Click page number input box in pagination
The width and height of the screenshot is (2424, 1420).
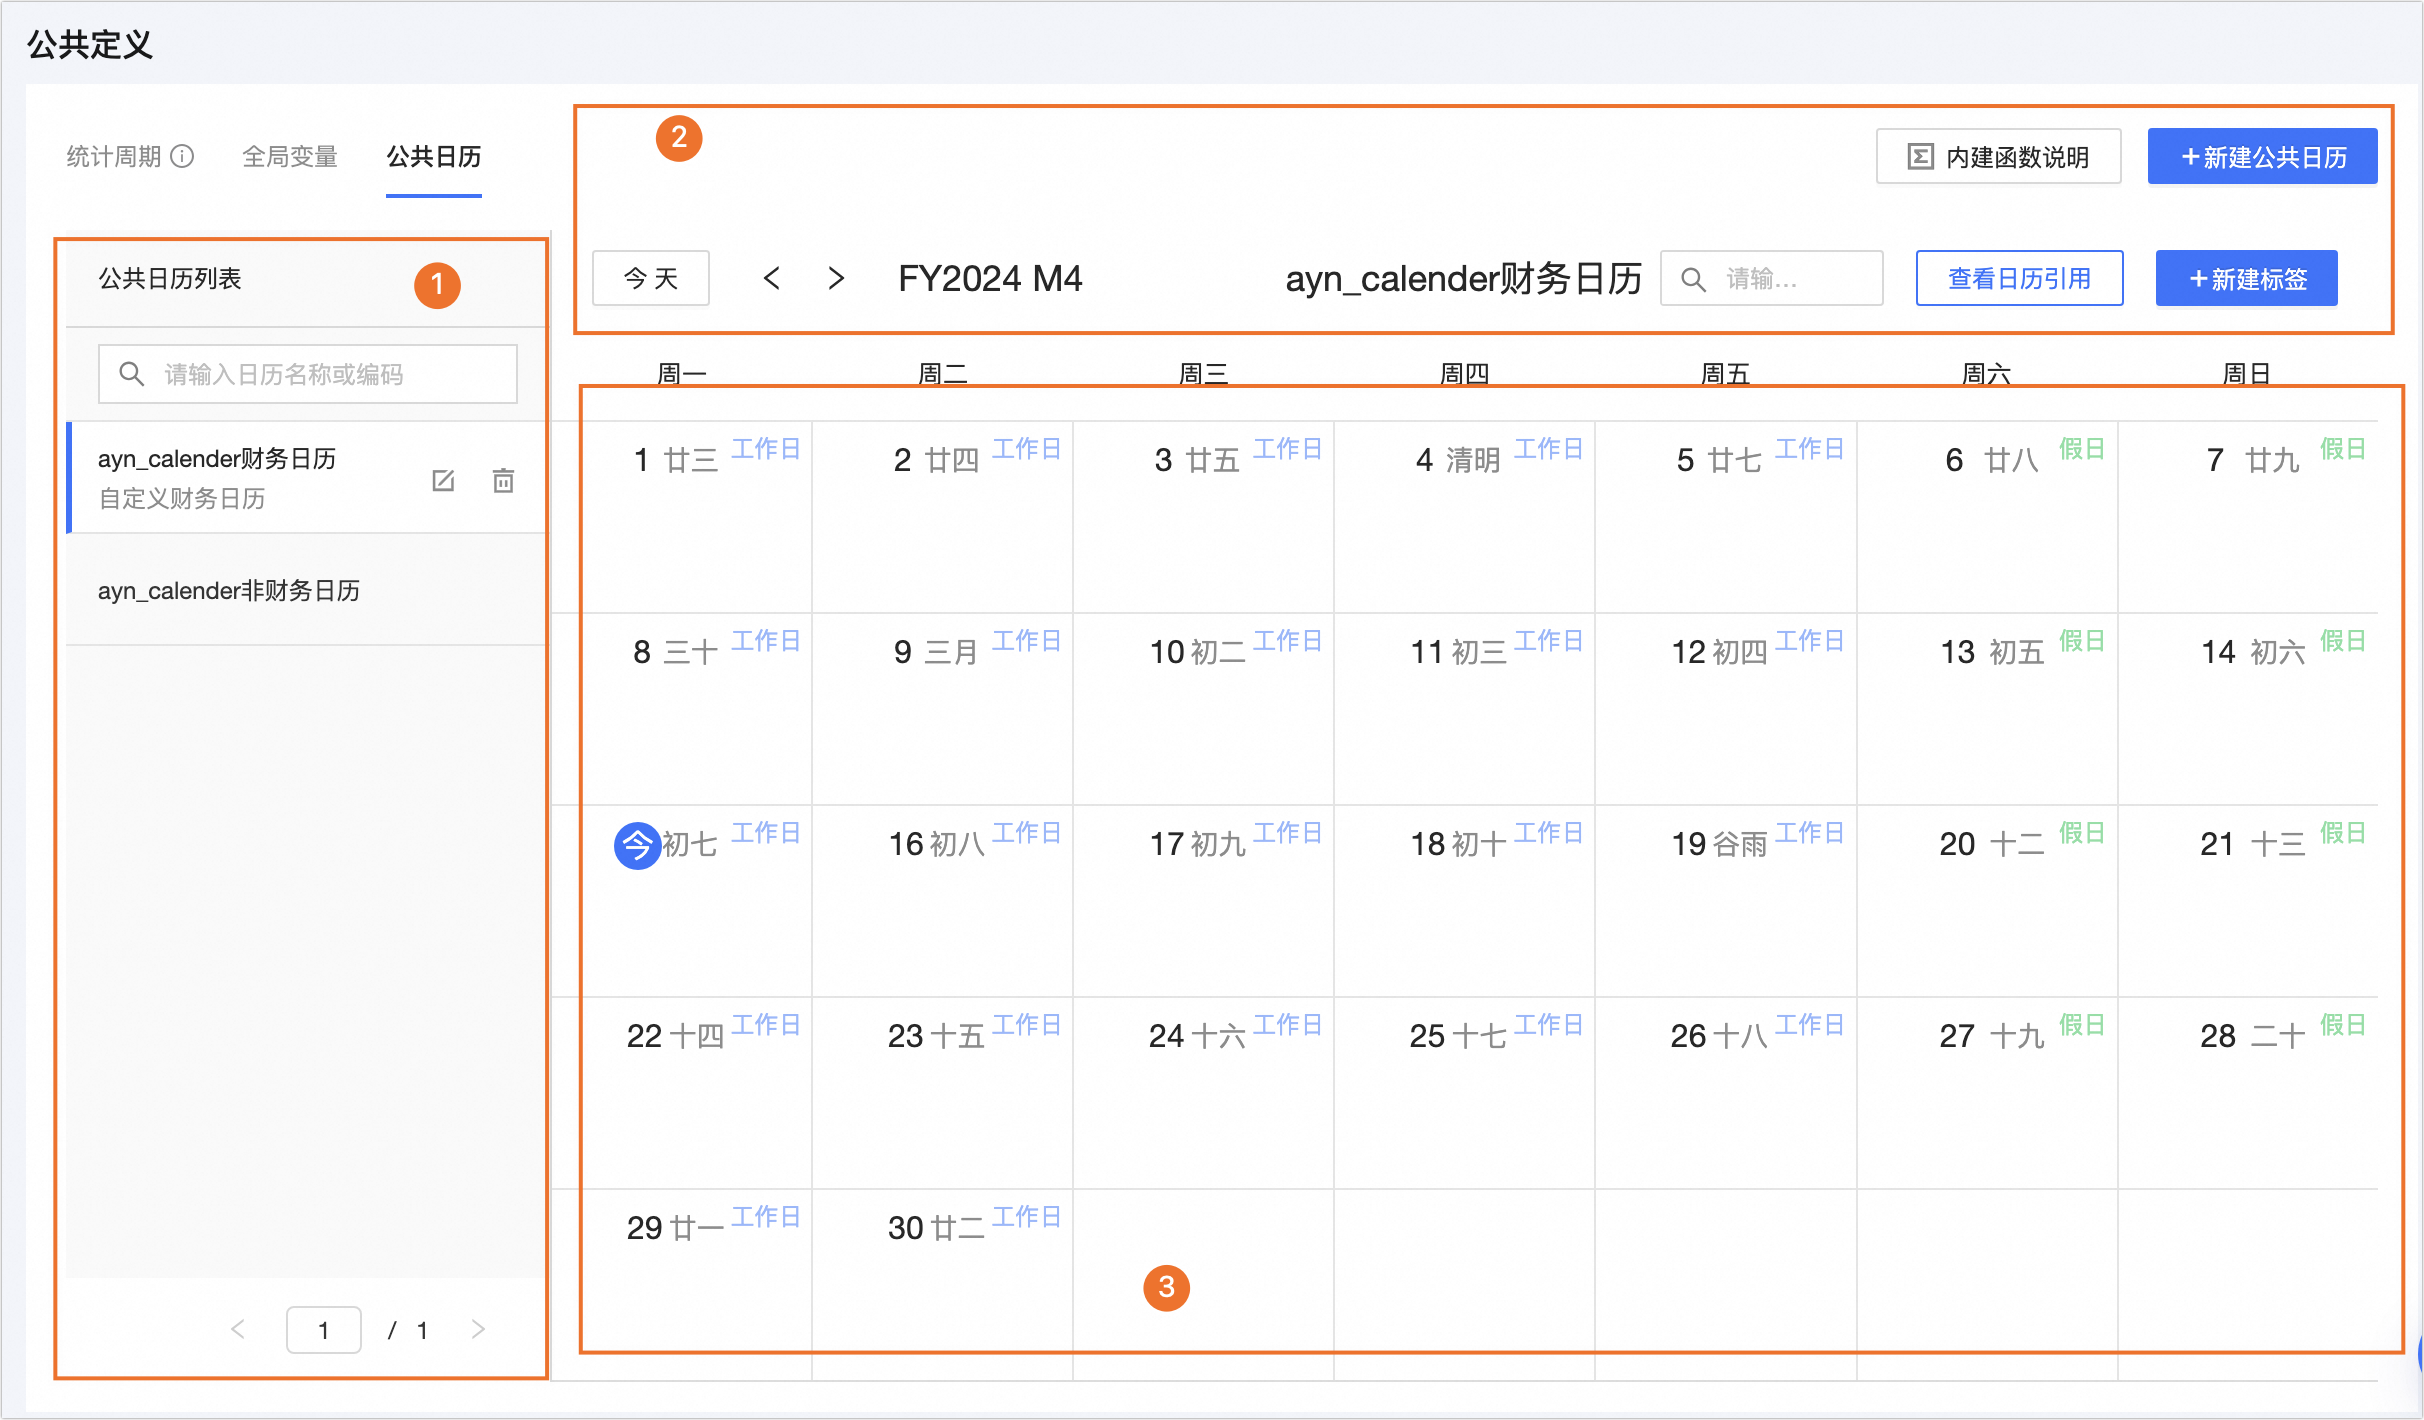323,1329
